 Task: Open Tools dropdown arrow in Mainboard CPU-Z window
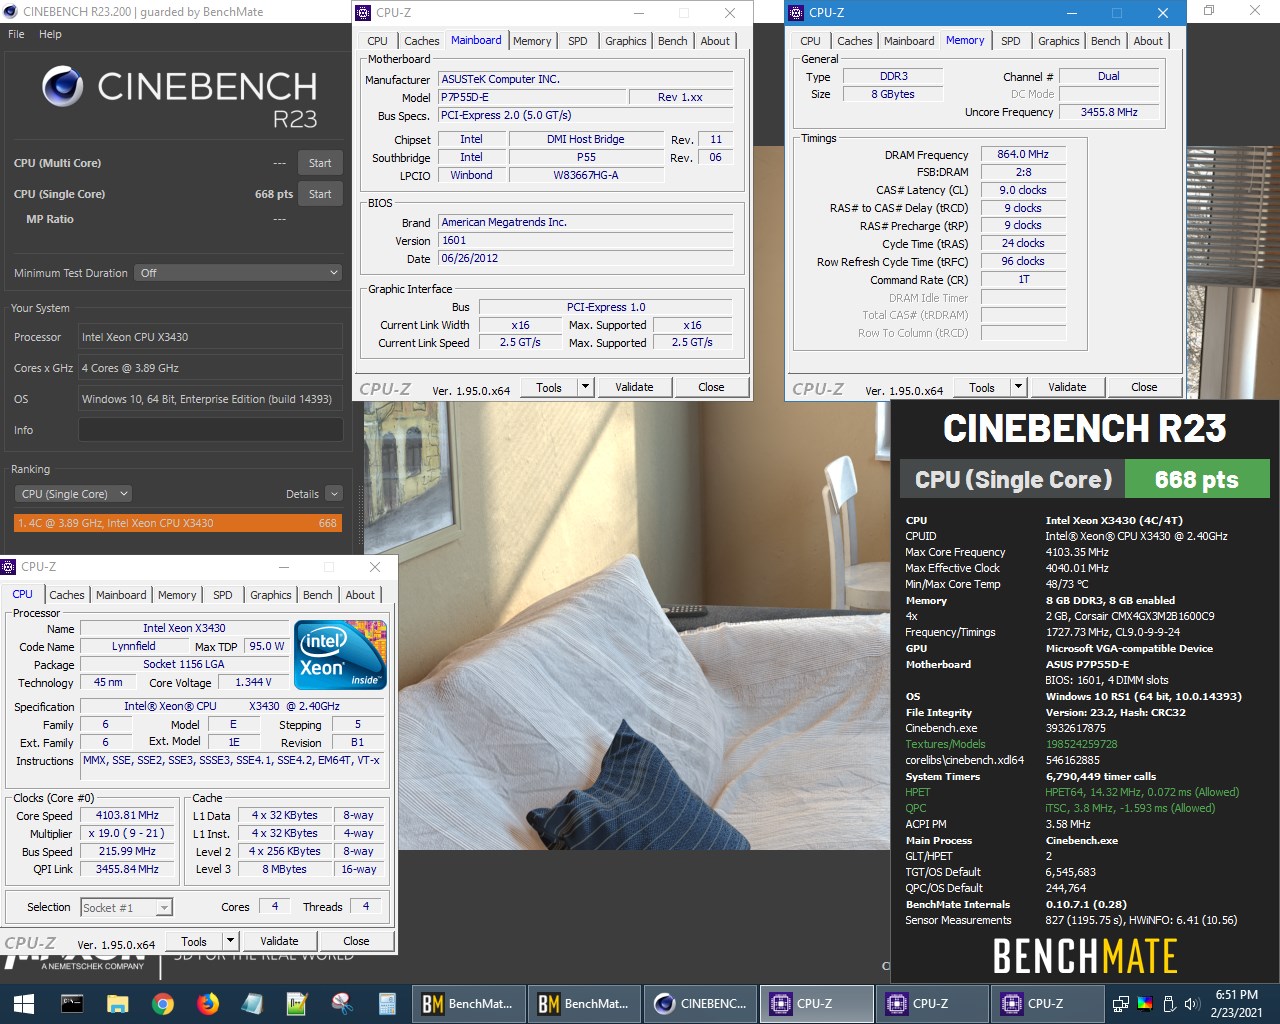(585, 387)
